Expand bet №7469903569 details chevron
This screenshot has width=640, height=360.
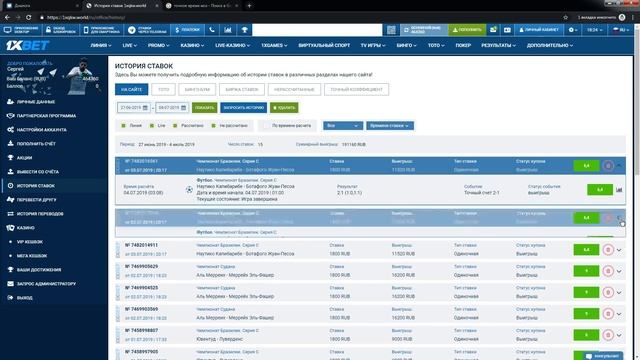619,314
